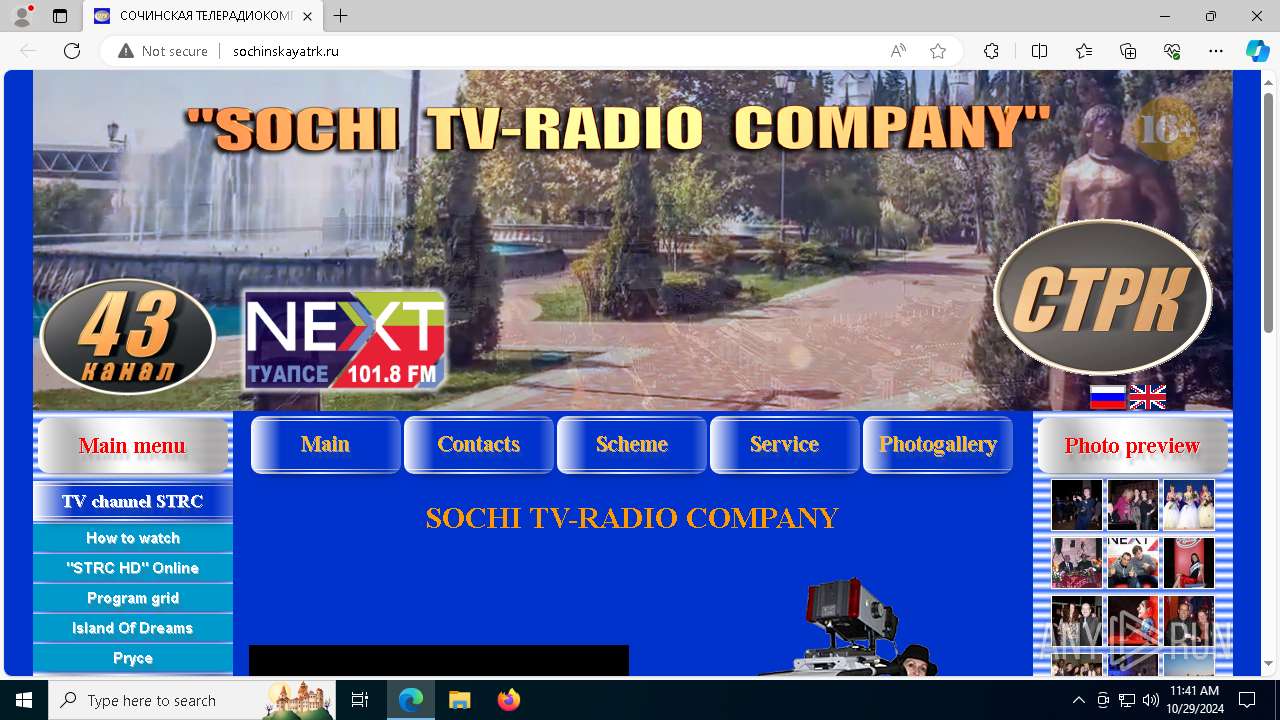The image size is (1280, 720).
Task: Open a new browser tab
Action: tap(341, 16)
